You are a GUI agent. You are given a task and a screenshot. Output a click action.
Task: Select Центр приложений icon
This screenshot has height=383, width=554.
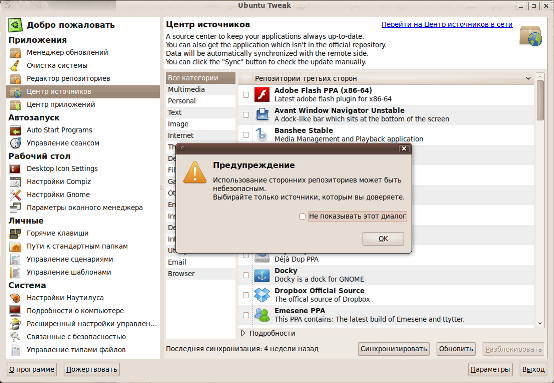15,105
